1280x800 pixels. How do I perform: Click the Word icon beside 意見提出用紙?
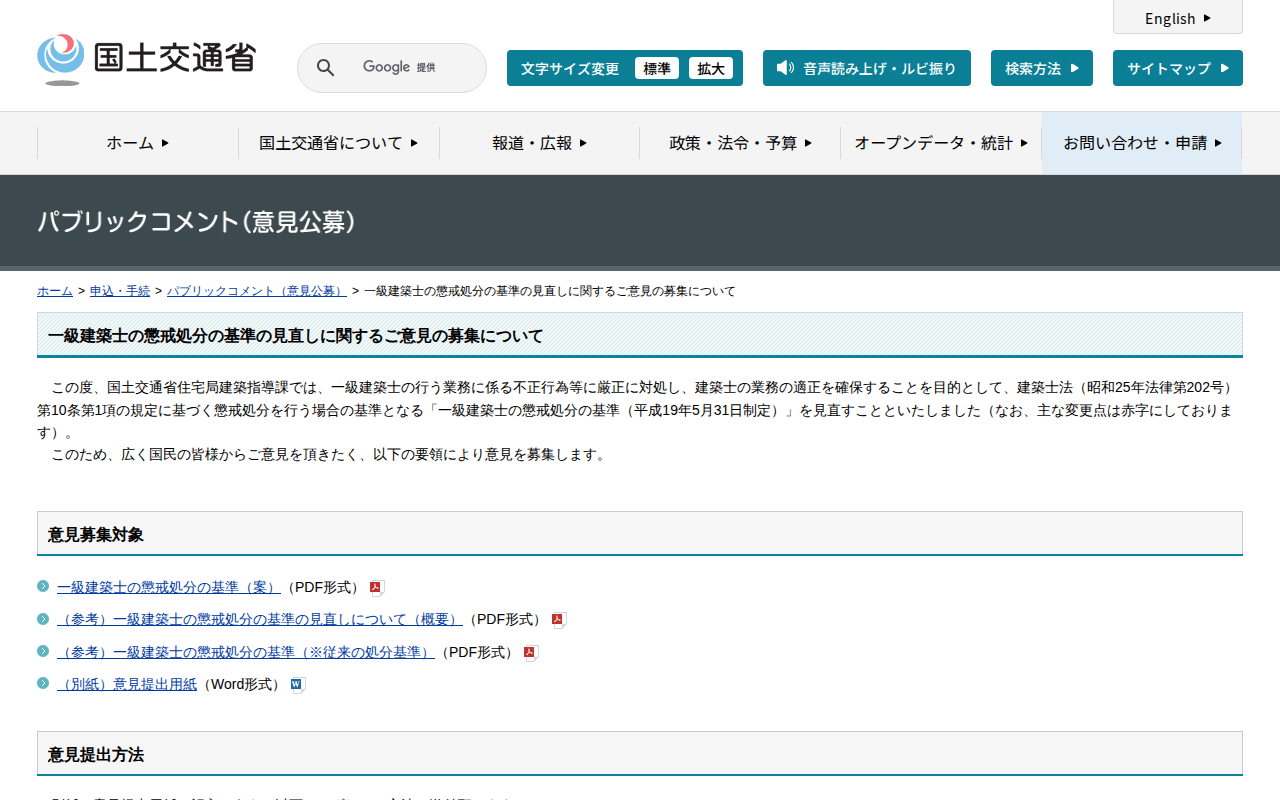(296, 684)
